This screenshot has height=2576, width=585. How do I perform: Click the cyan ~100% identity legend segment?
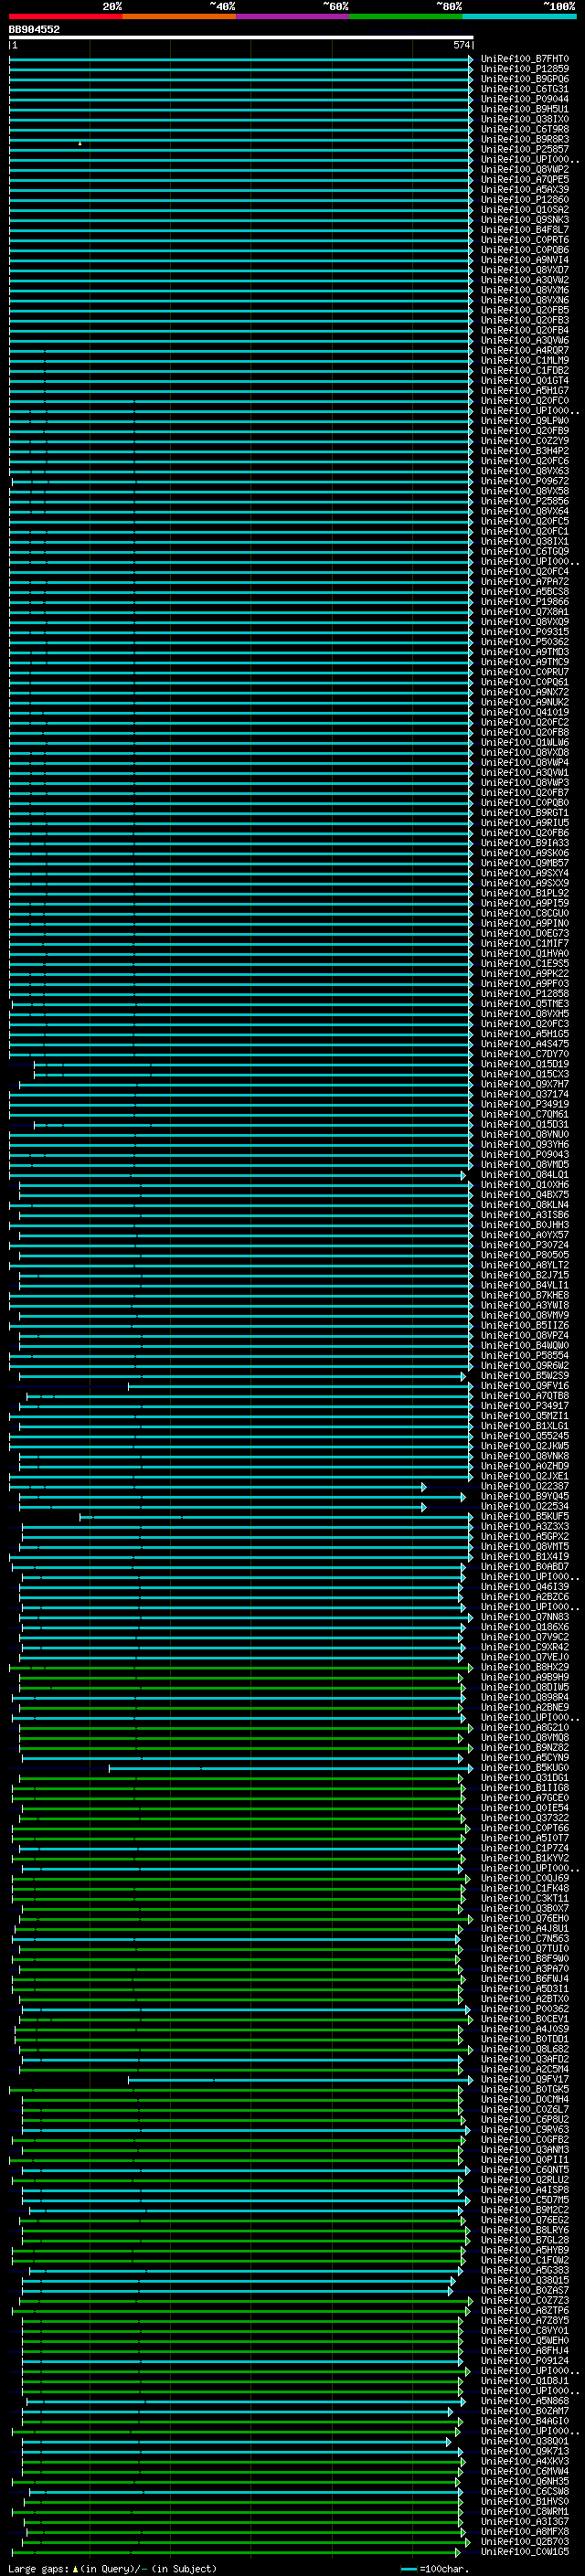pyautogui.click(x=519, y=16)
